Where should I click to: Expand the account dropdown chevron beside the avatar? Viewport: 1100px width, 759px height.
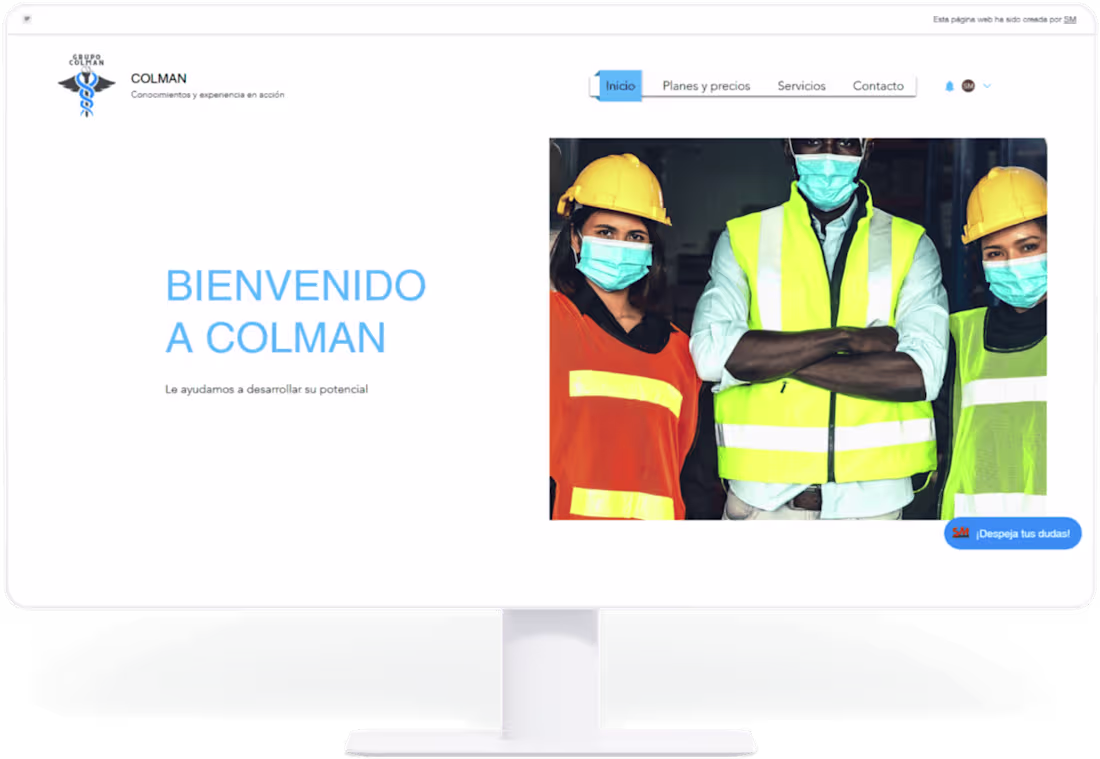pyautogui.click(x=987, y=86)
